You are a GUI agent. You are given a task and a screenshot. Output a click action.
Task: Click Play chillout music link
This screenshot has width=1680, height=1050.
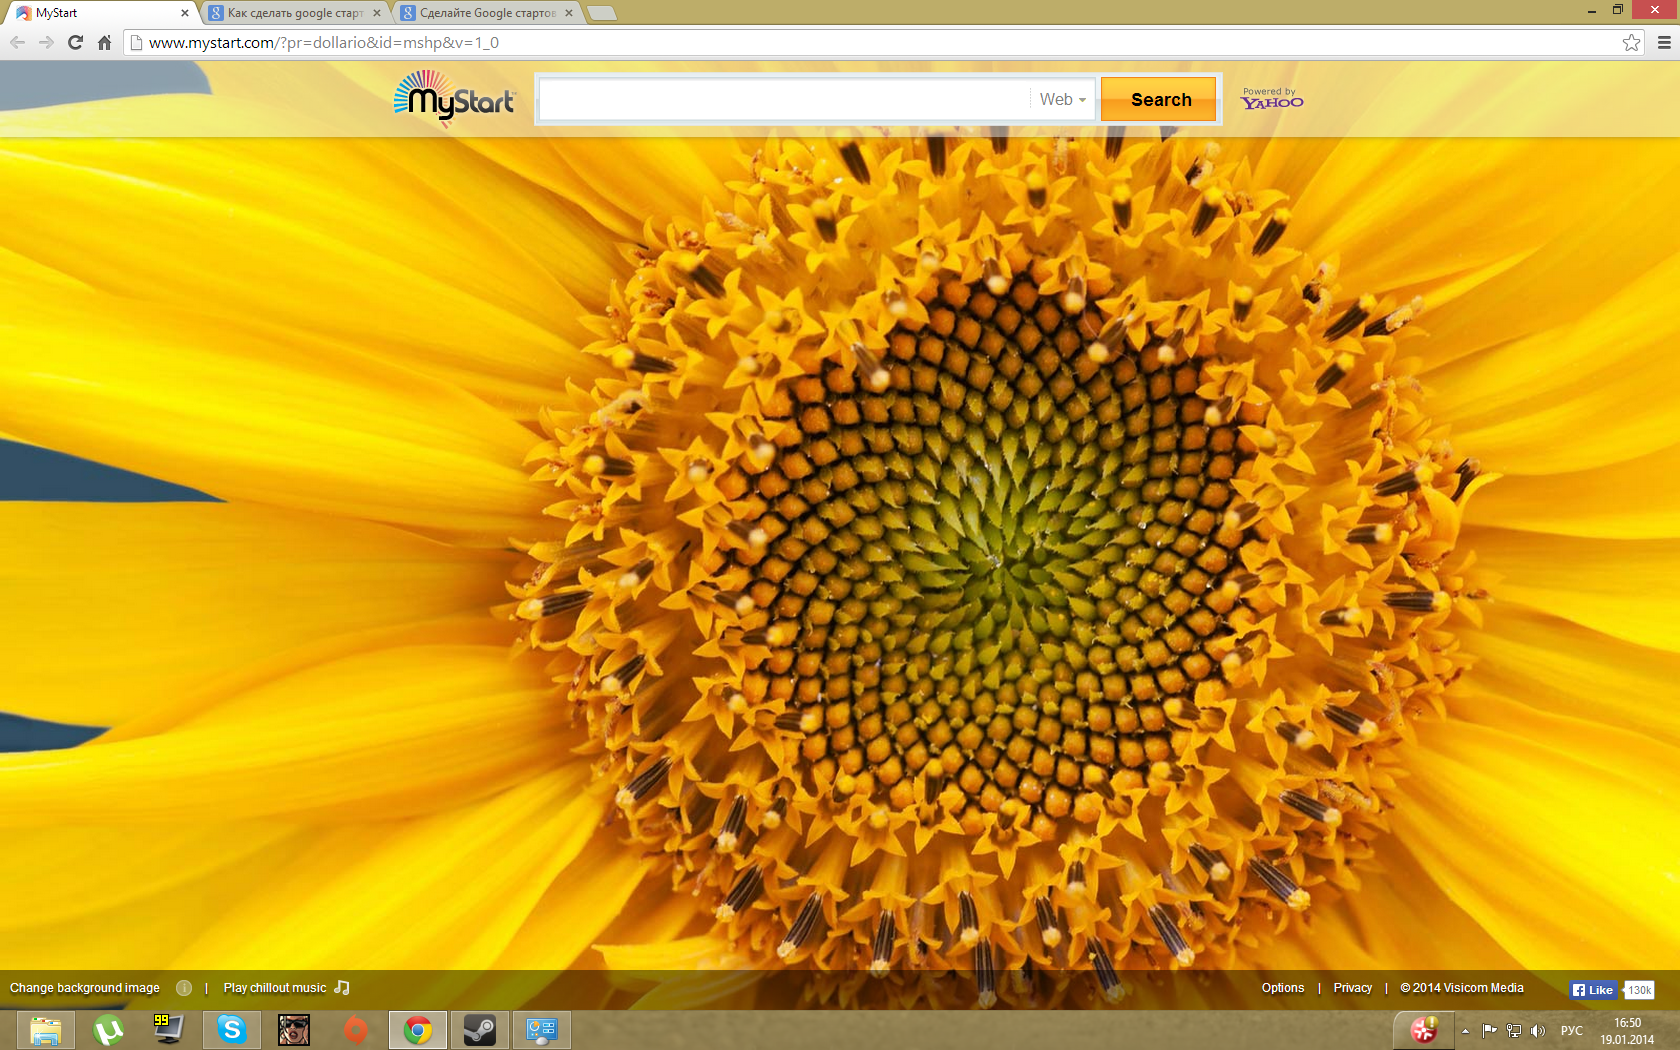[275, 988]
